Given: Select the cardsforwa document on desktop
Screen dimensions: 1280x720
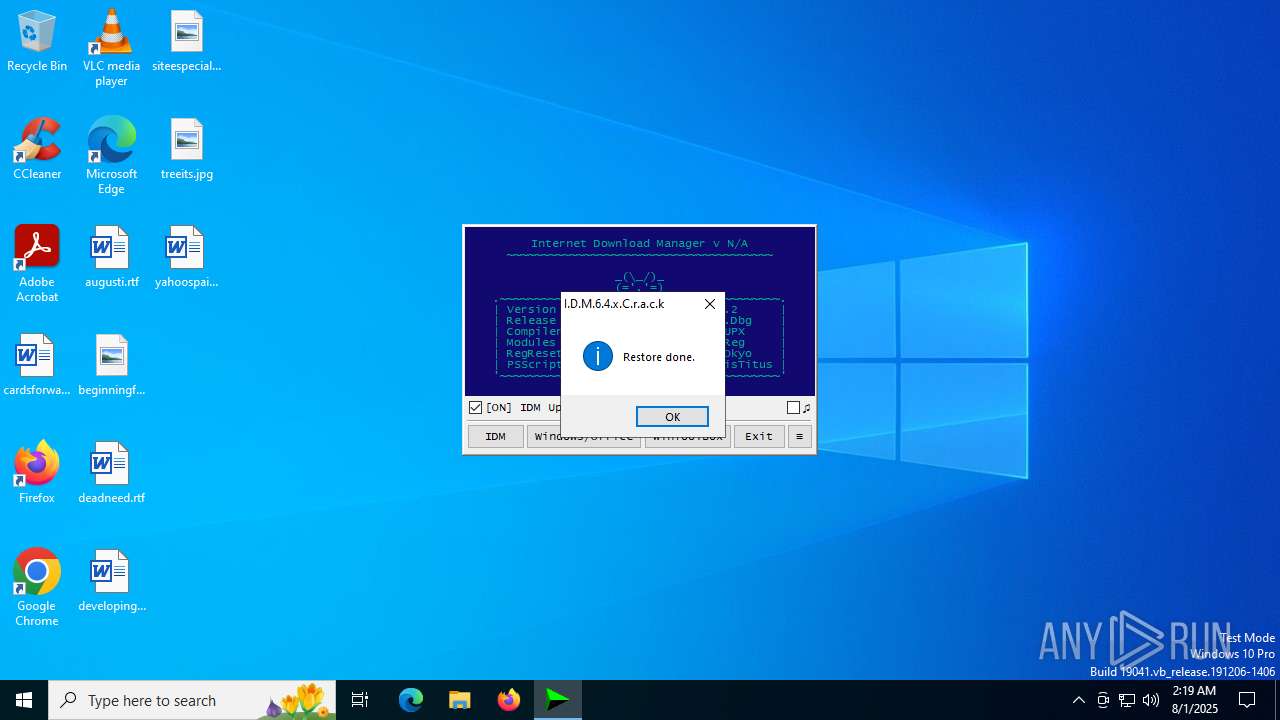Looking at the screenshot, I should pyautogui.click(x=37, y=365).
